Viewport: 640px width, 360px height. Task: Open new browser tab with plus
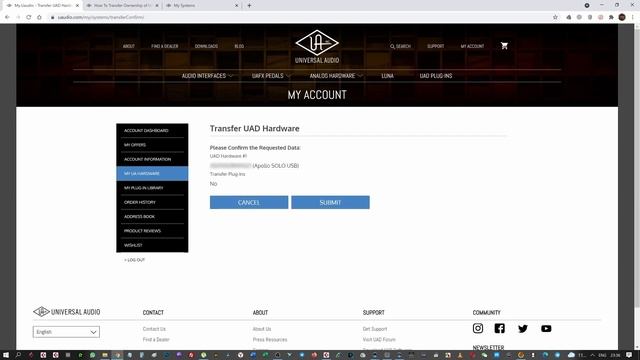click(249, 6)
